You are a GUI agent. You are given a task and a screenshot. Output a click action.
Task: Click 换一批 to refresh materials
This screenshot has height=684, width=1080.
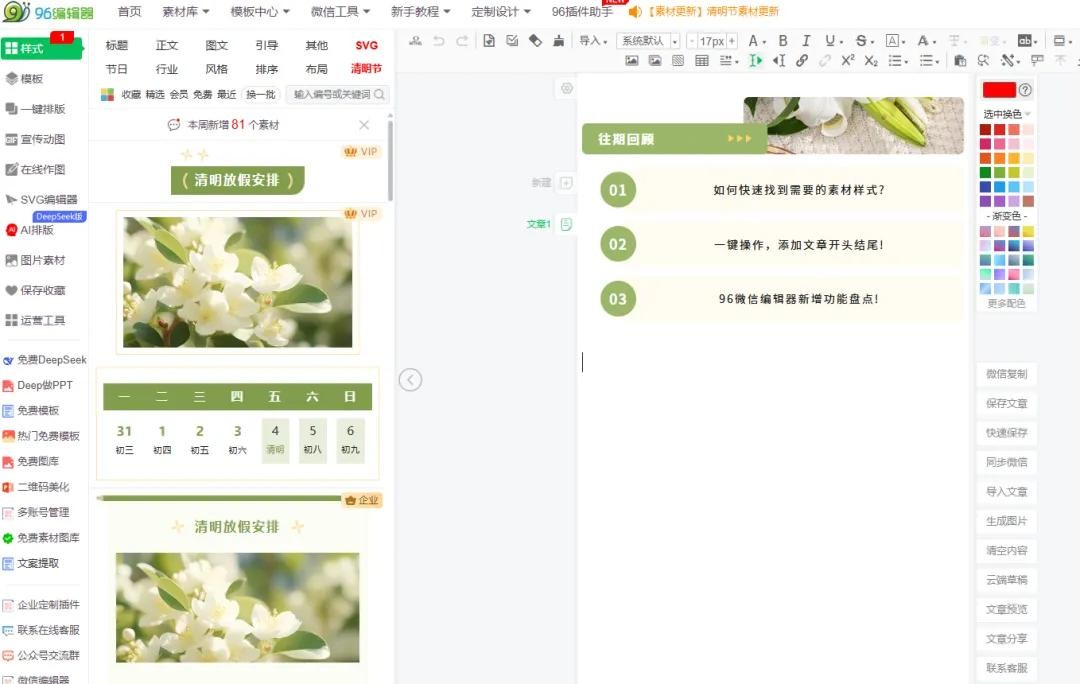point(260,95)
